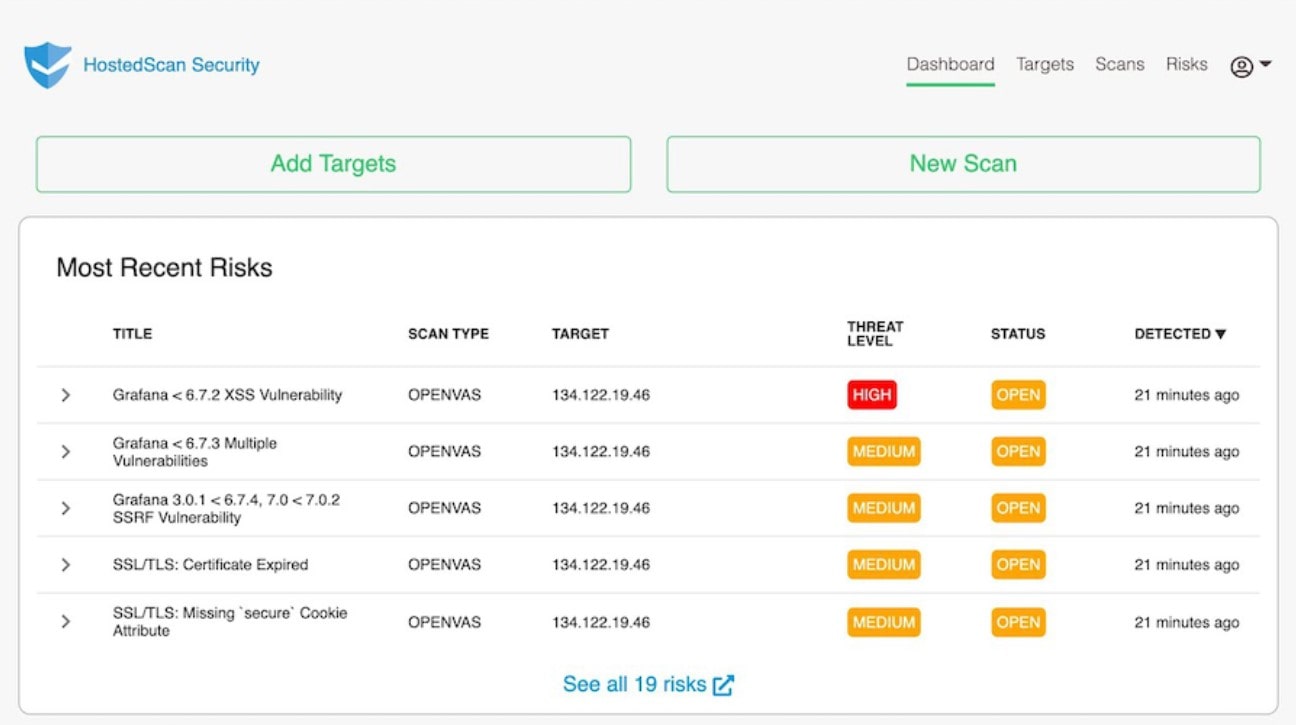Click the sort arrow on DETECTED column
The width and height of the screenshot is (1296, 725).
click(1221, 334)
